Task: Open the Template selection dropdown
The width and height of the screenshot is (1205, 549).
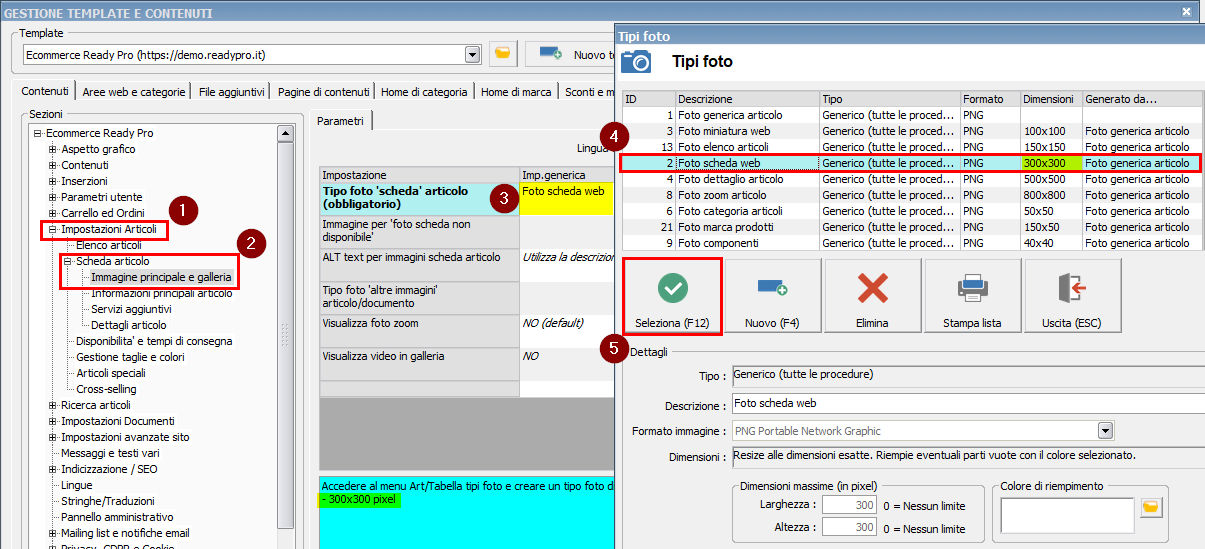Action: point(472,54)
